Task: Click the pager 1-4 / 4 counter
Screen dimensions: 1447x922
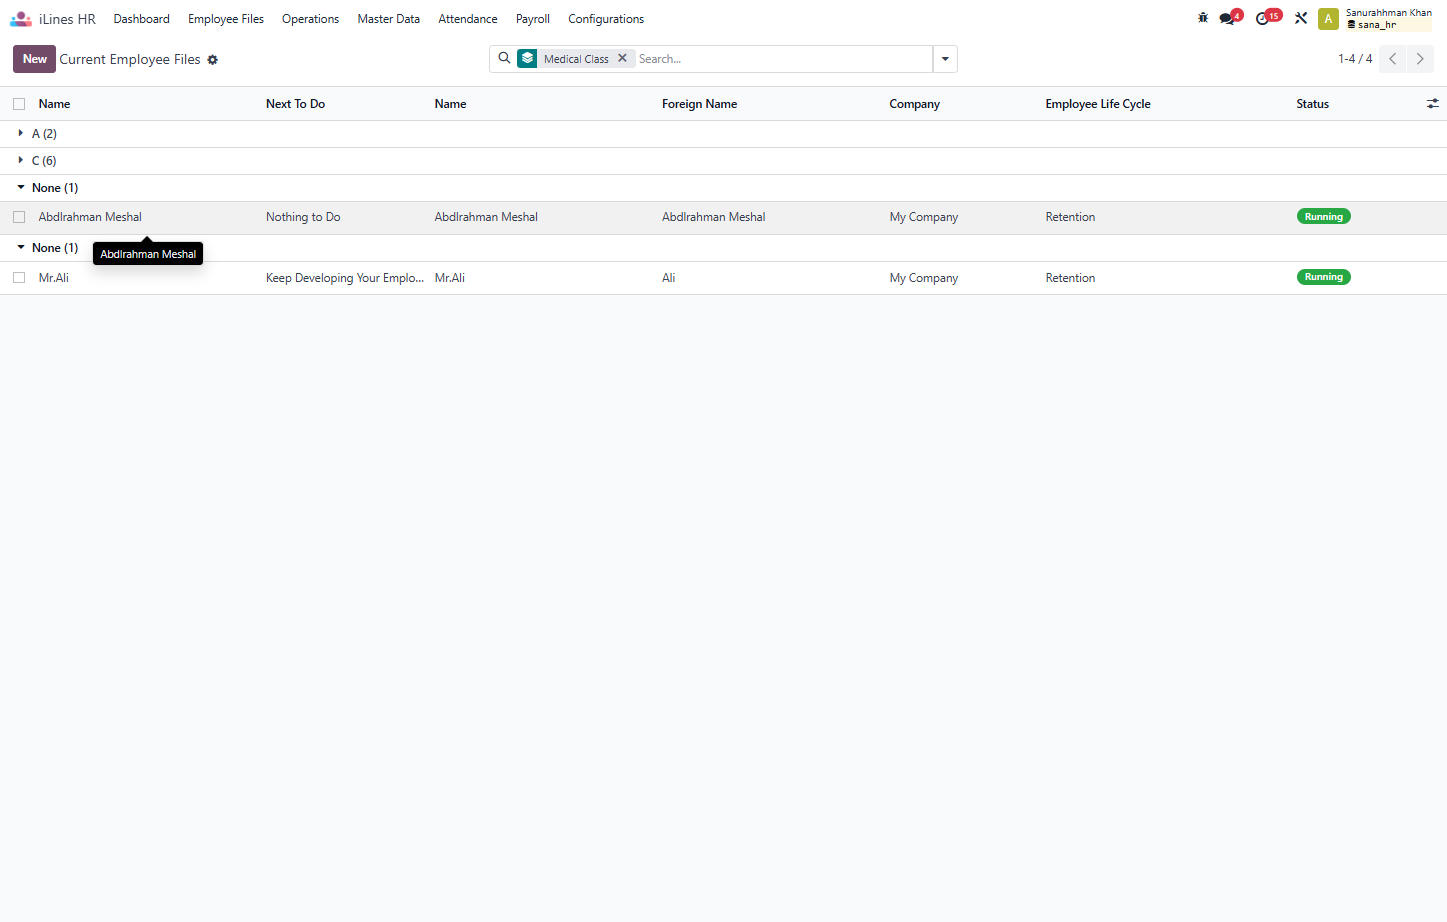Action: pos(1355,59)
